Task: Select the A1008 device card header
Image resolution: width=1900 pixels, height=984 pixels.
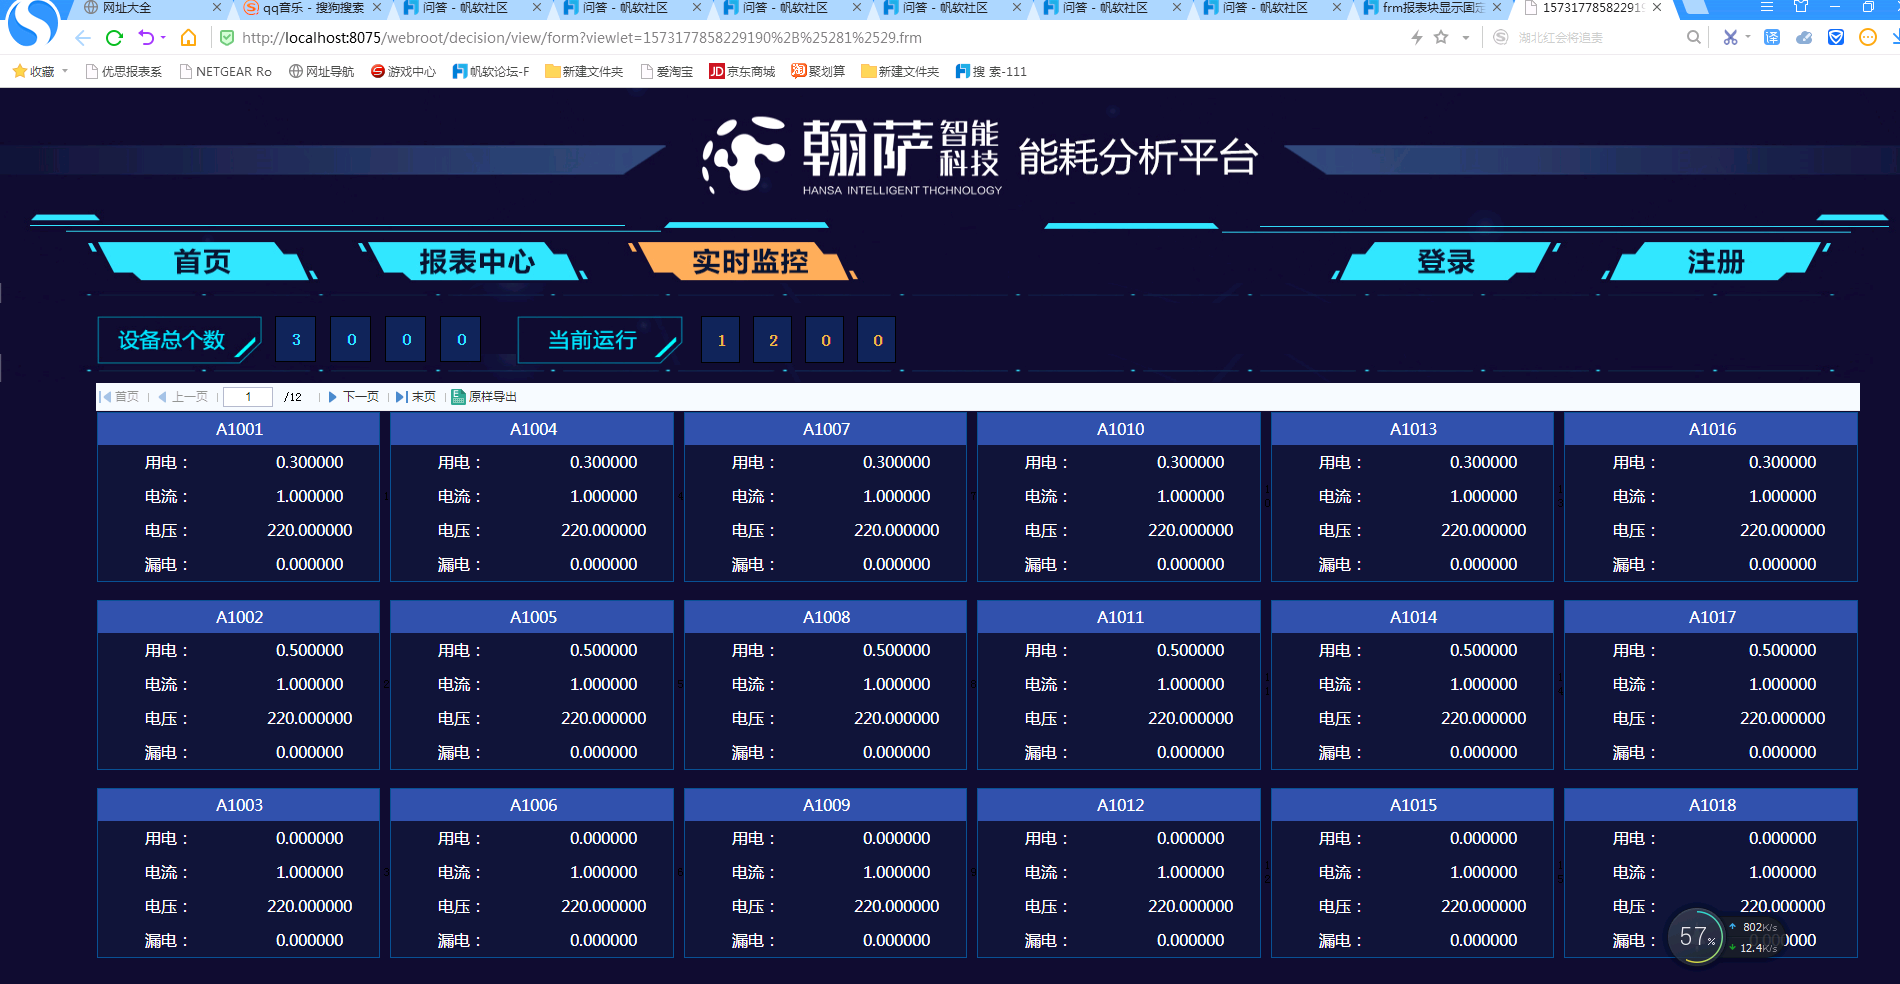Action: tap(826, 617)
